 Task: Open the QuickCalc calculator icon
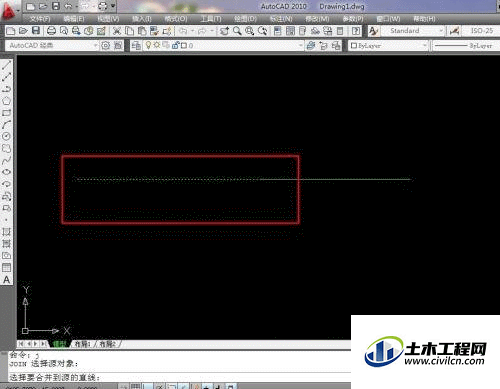point(340,31)
